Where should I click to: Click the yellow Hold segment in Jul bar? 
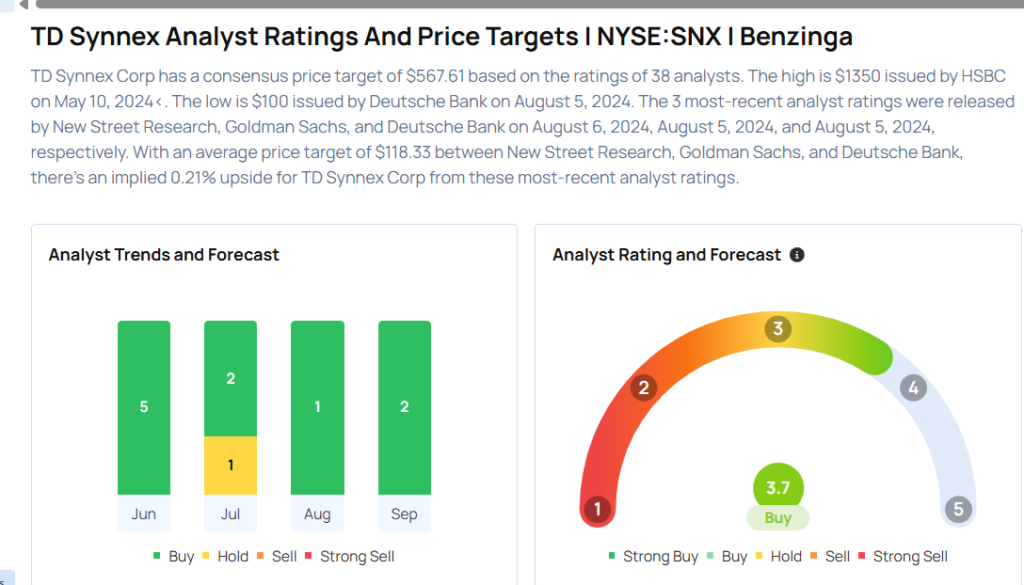230,465
